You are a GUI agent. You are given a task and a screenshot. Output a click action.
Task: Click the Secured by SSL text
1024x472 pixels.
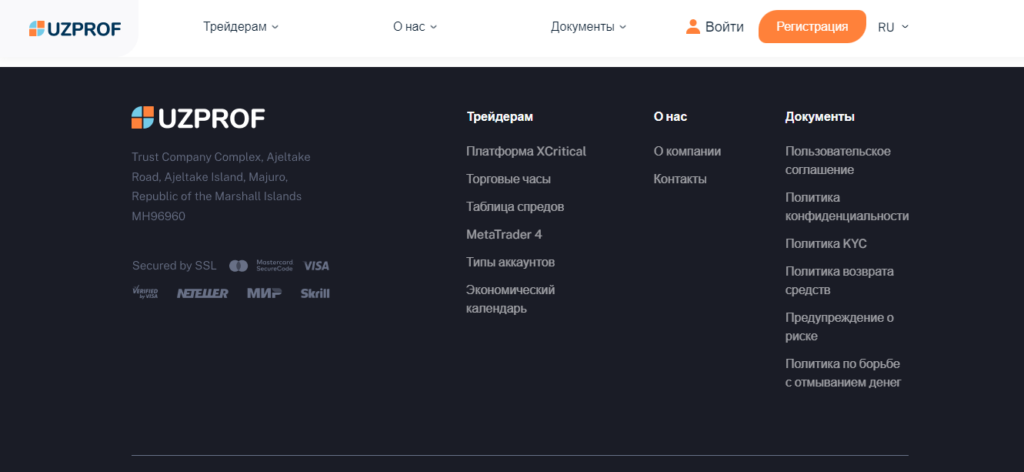[174, 266]
